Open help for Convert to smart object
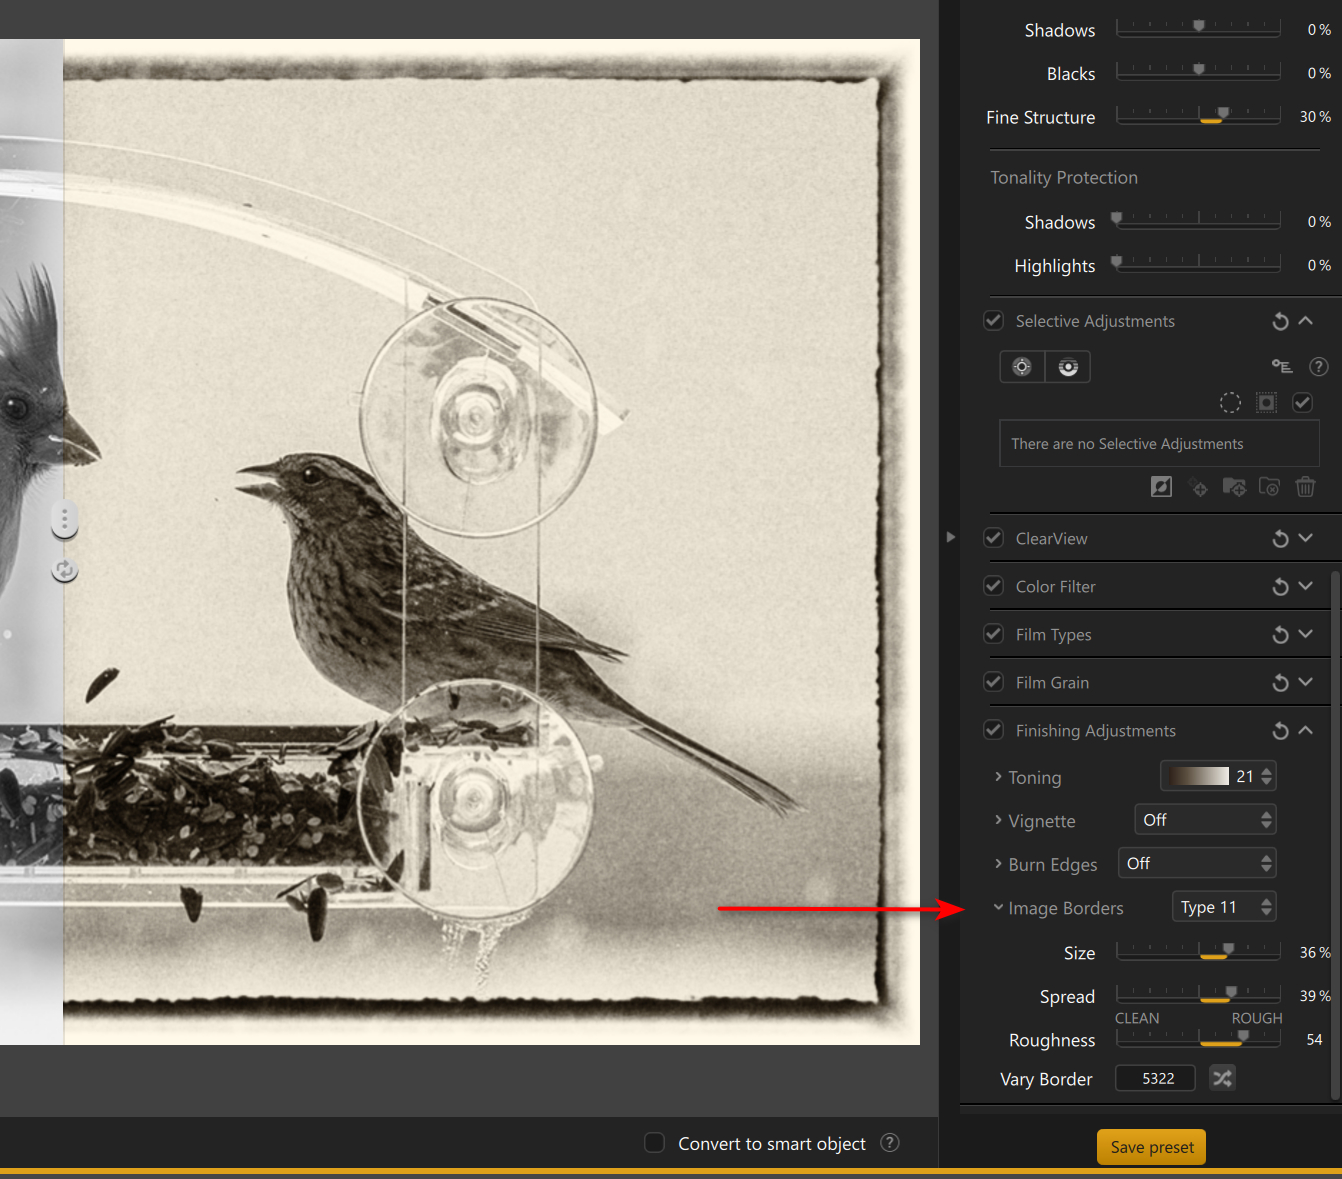Viewport: 1342px width, 1179px height. (x=890, y=1142)
